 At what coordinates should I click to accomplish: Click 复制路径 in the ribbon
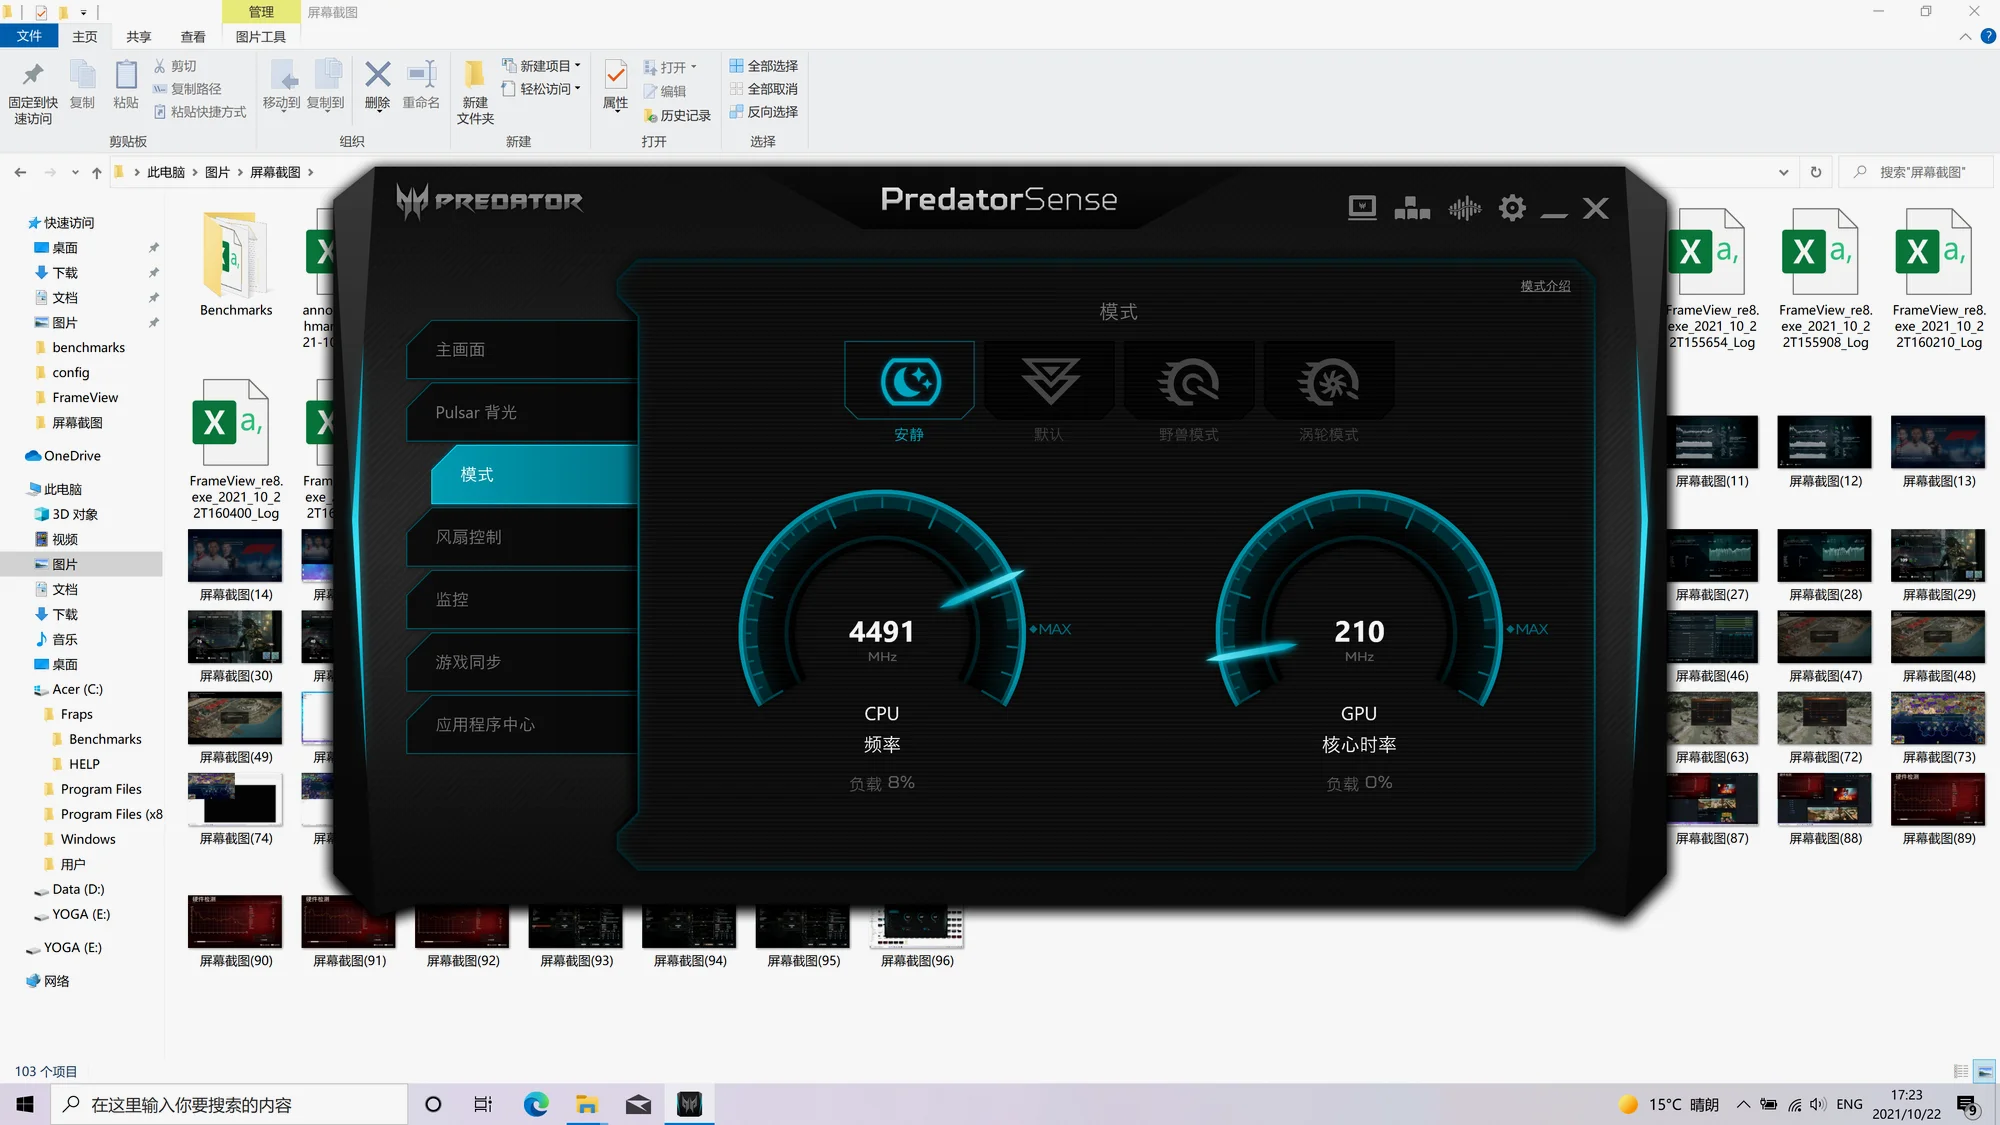coord(187,89)
